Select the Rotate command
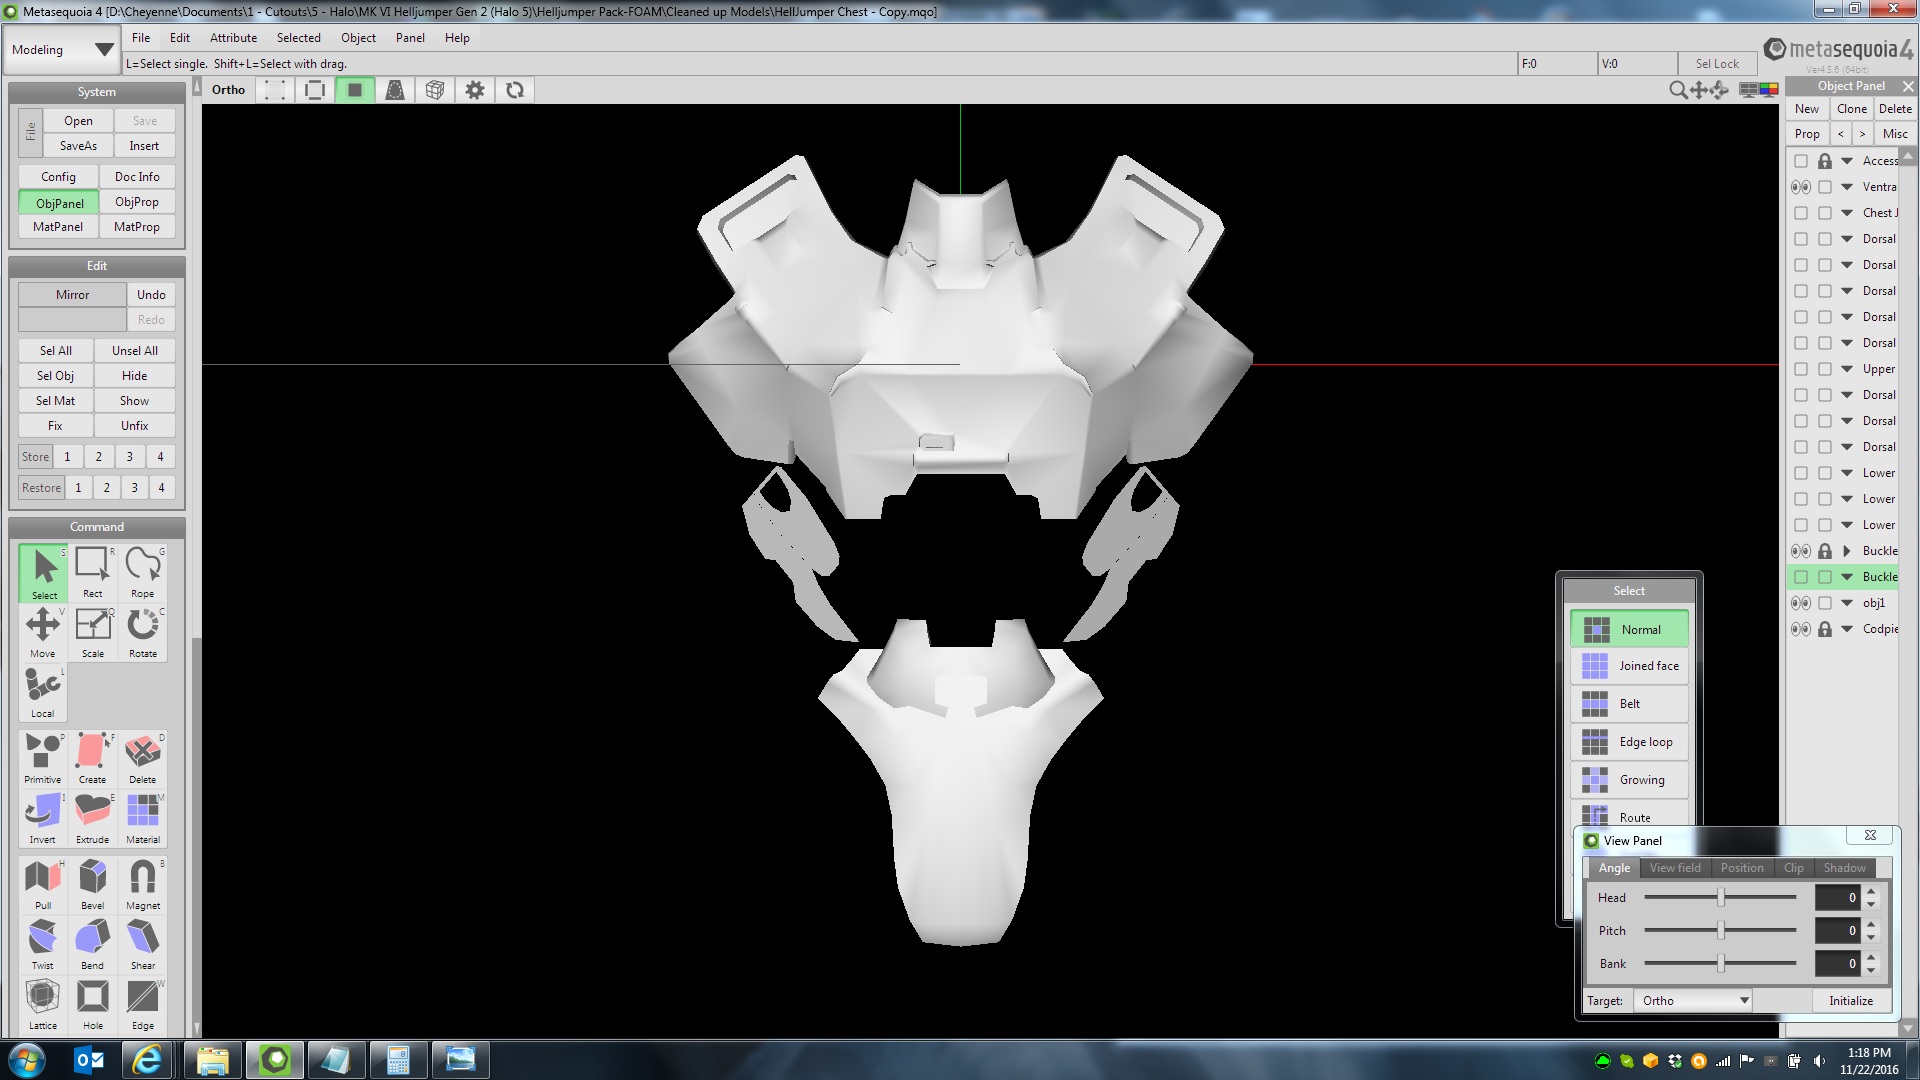The image size is (1920, 1080). (143, 631)
